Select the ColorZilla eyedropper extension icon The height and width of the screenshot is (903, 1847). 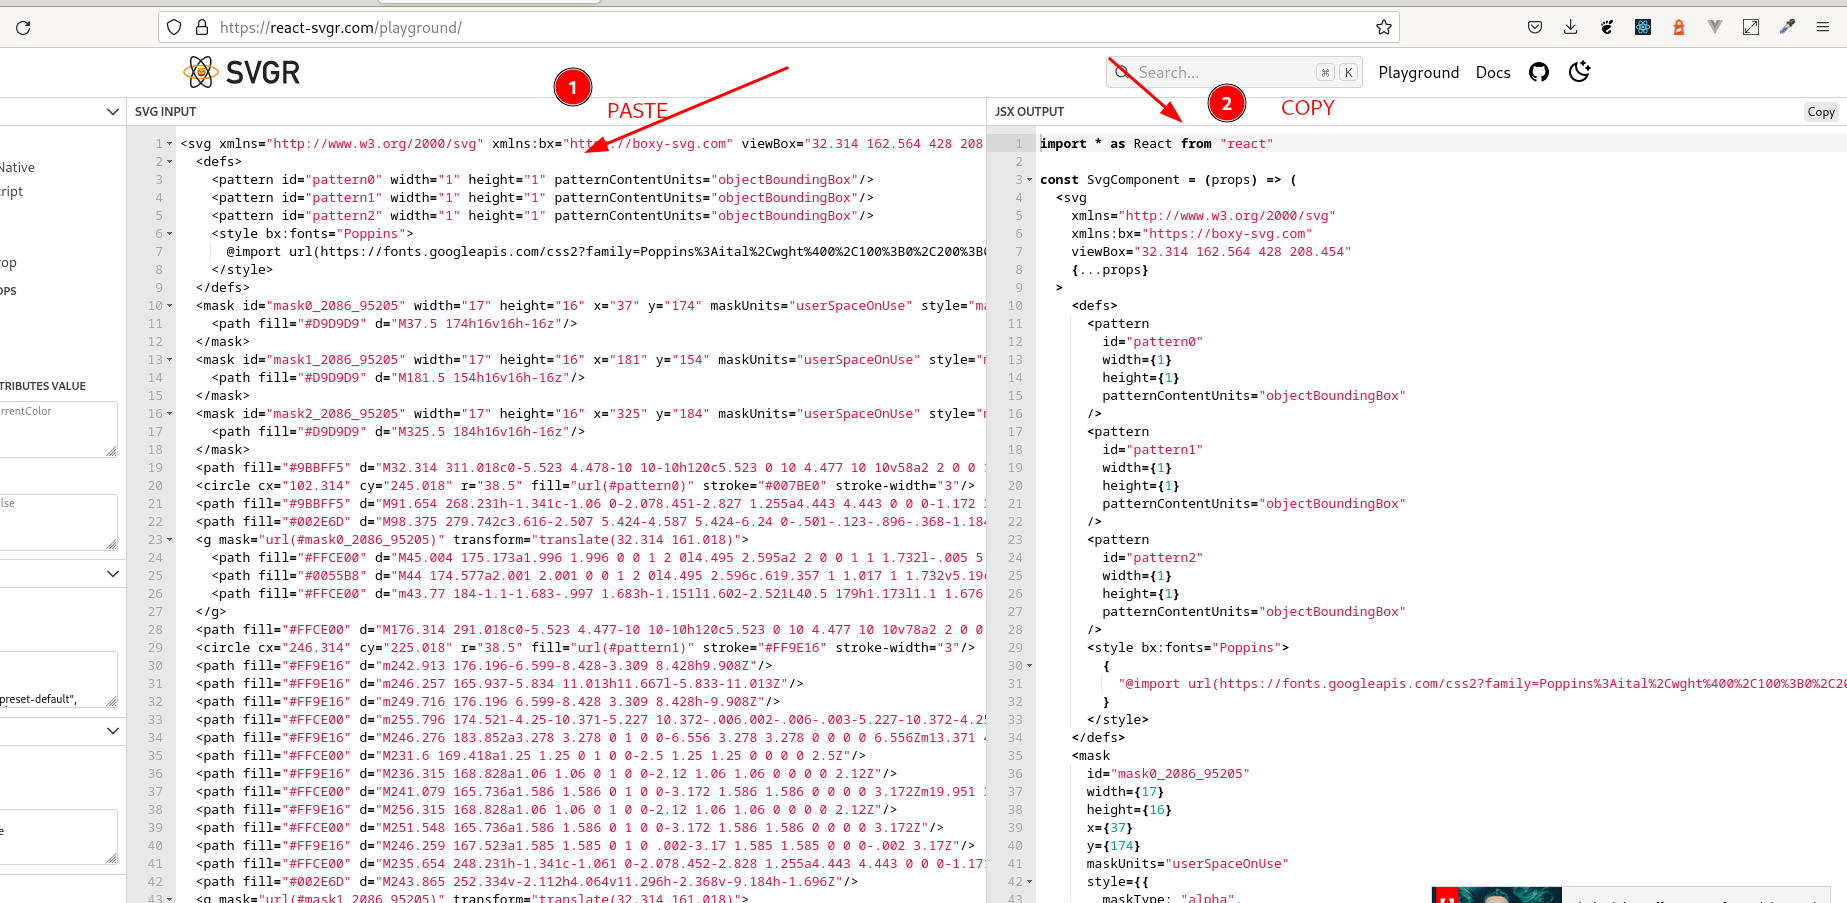pos(1787,27)
